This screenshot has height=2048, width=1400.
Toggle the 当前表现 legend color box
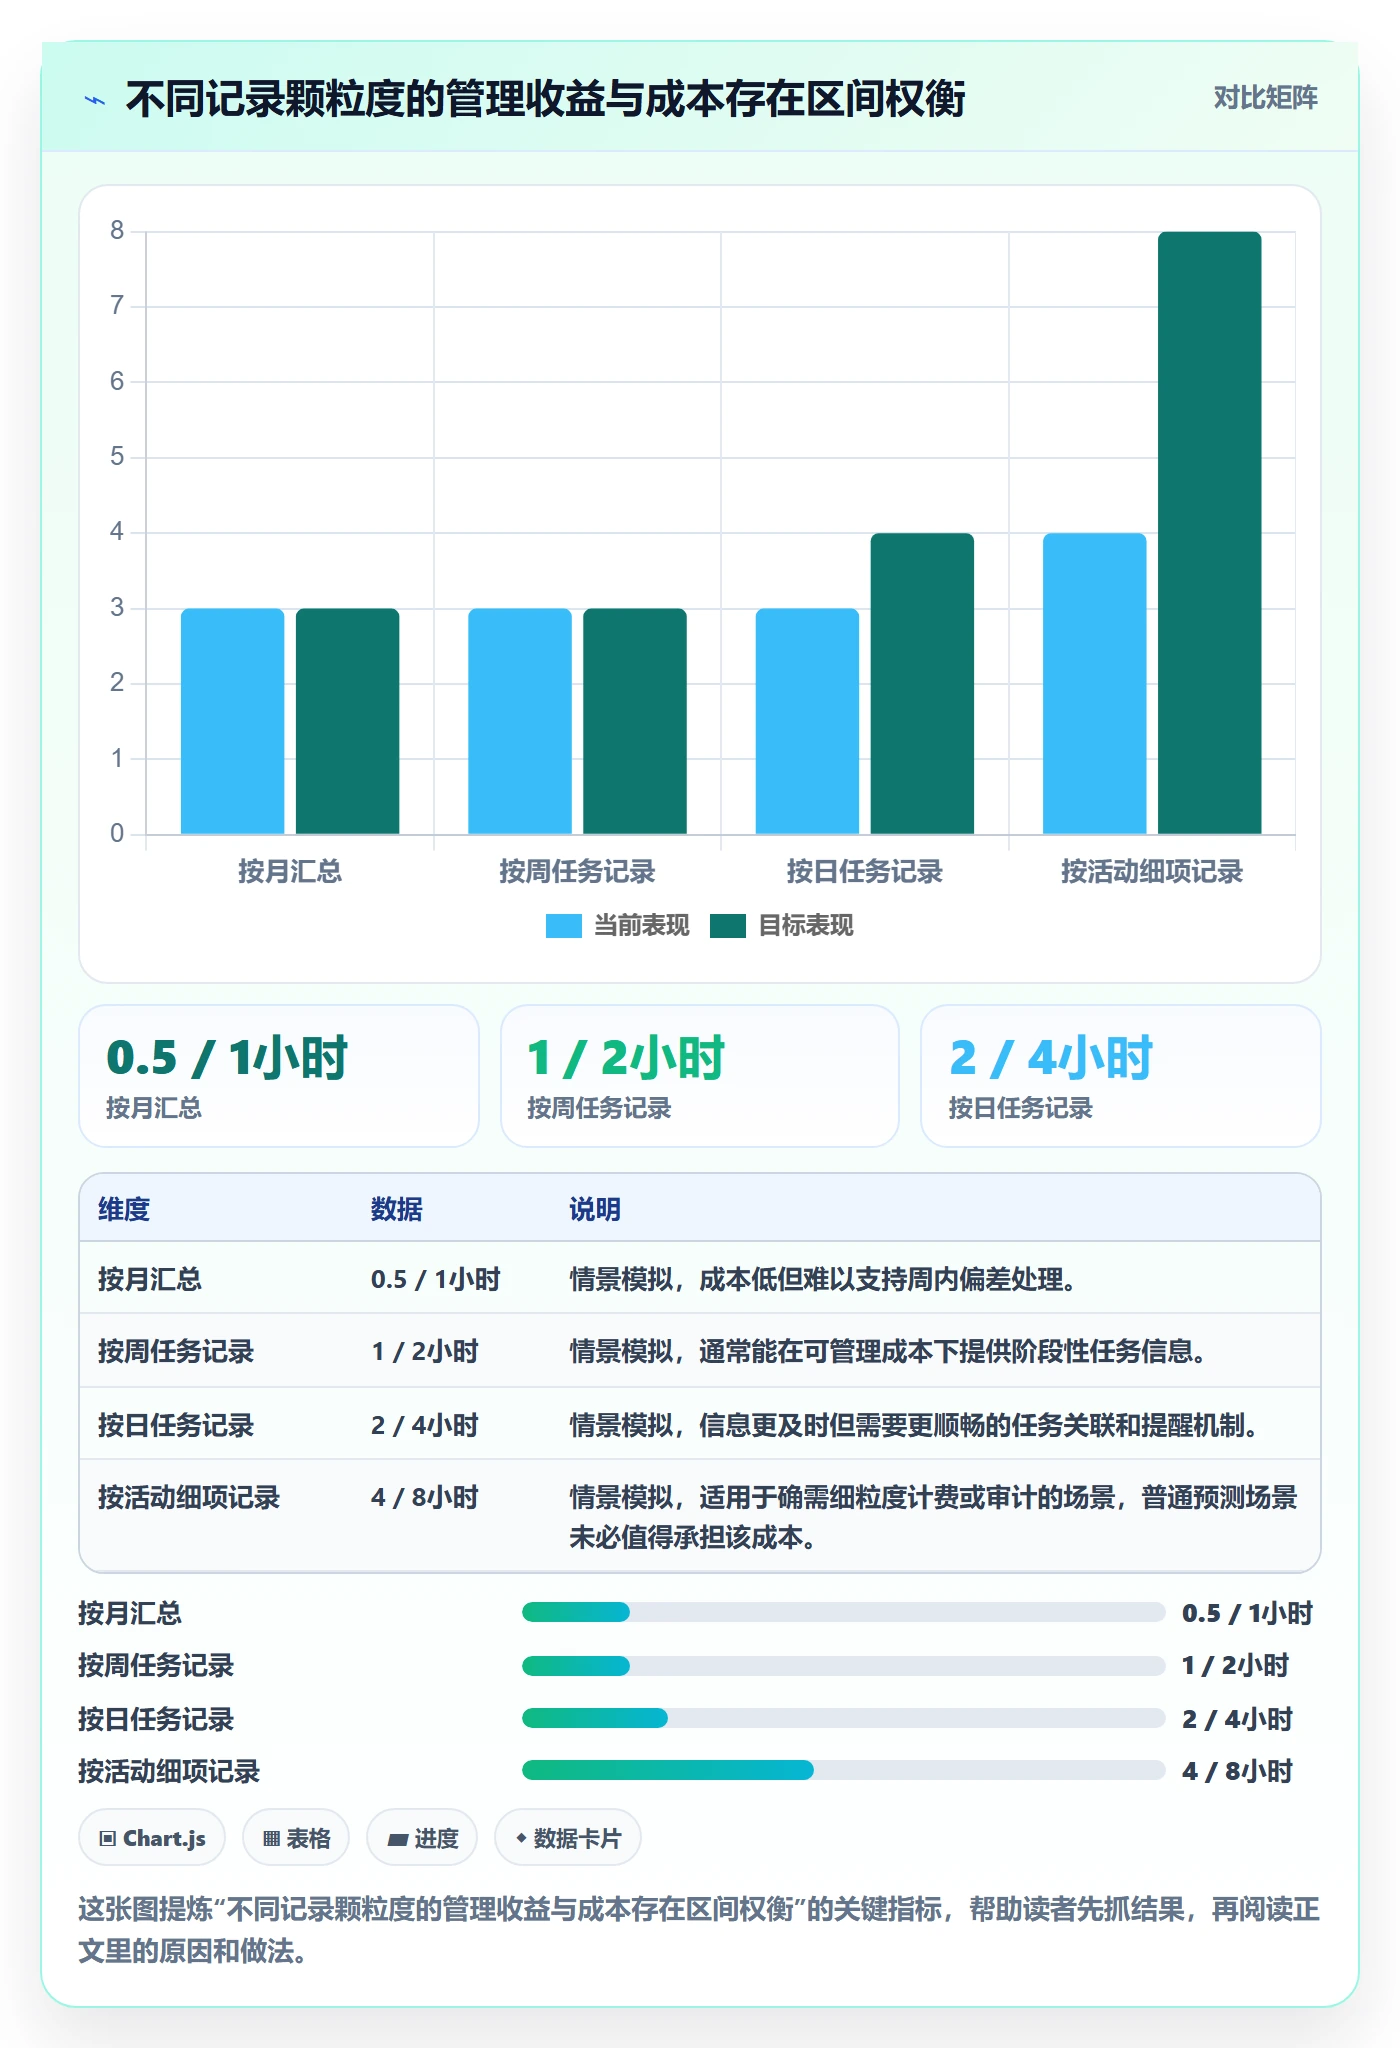click(563, 926)
